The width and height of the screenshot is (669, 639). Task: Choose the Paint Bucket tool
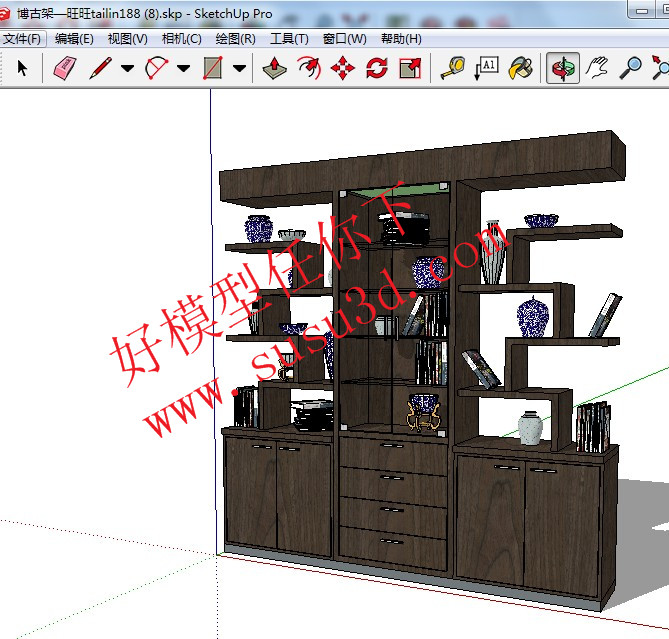tap(520, 68)
